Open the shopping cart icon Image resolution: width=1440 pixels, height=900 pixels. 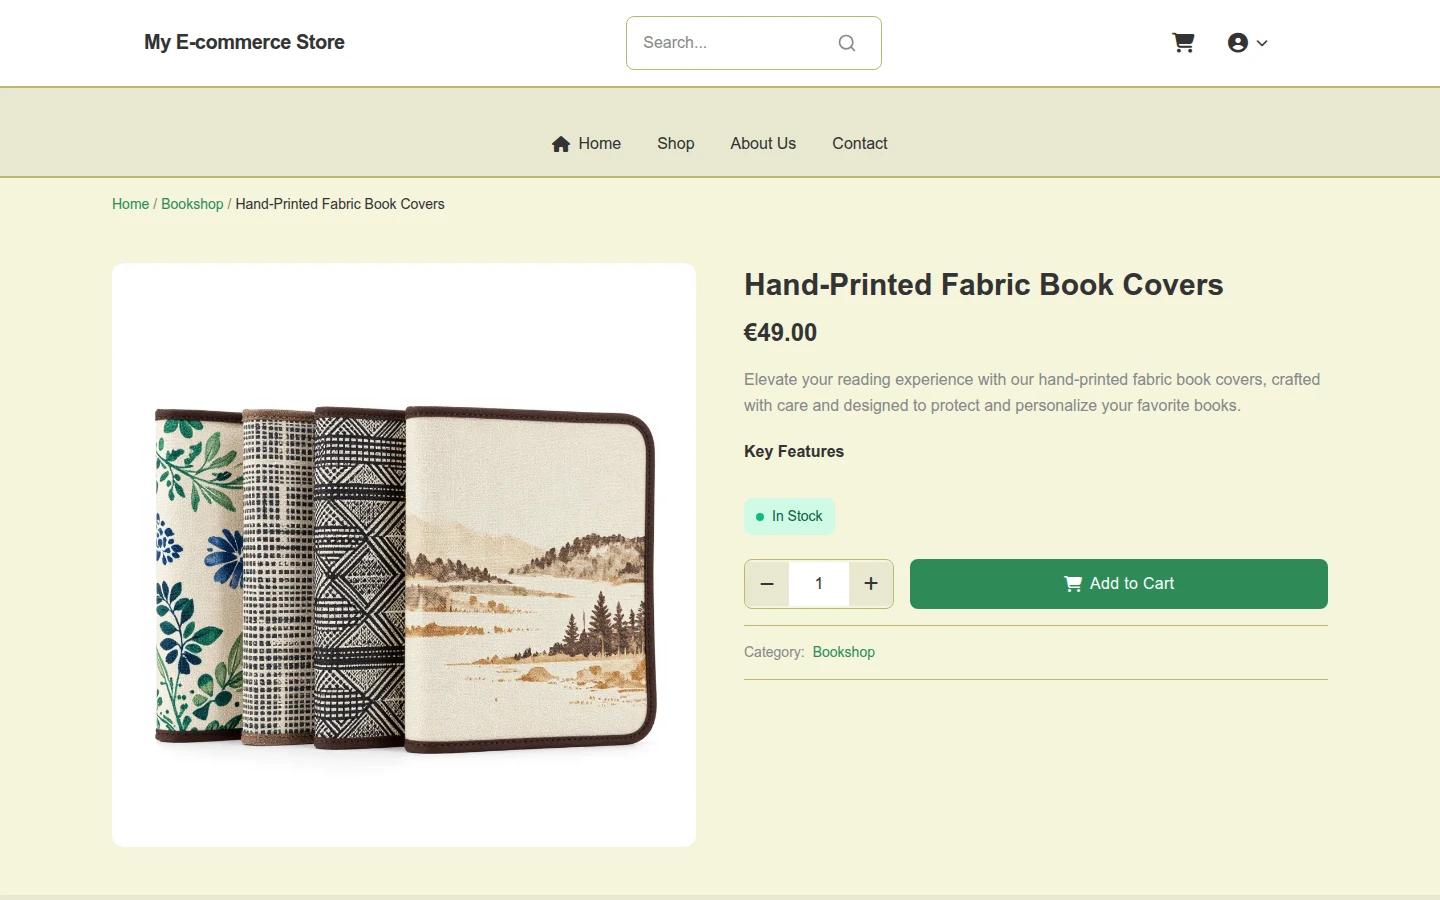1183,43
